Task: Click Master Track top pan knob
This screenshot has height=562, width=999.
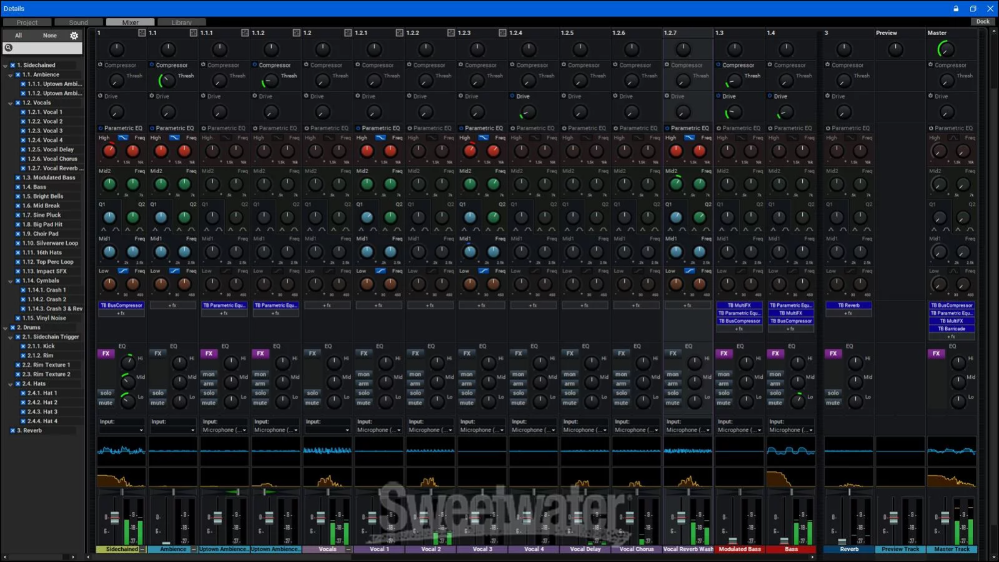Action: click(x=946, y=49)
